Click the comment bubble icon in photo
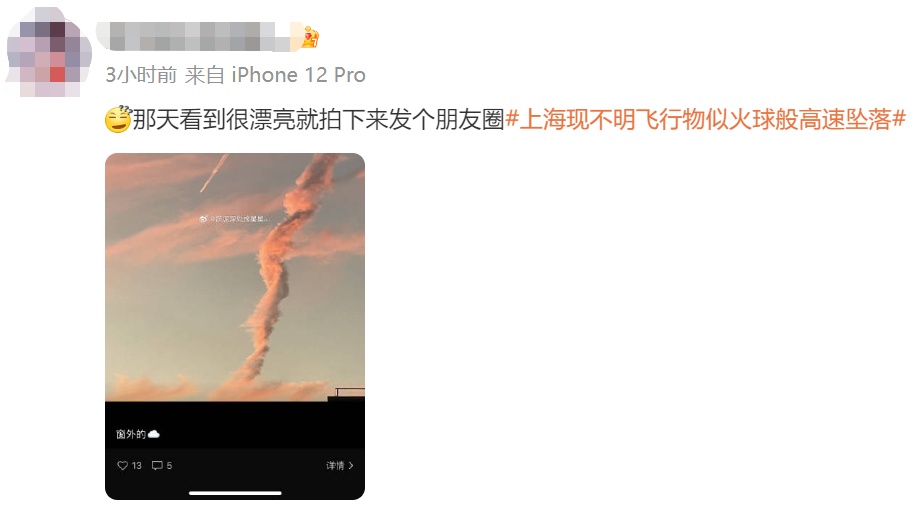The image size is (920, 514). click(157, 465)
